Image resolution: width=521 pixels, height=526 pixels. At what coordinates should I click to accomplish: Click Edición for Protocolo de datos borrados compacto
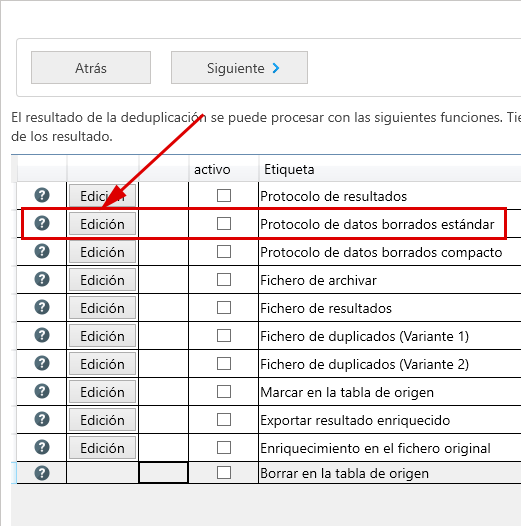point(103,252)
